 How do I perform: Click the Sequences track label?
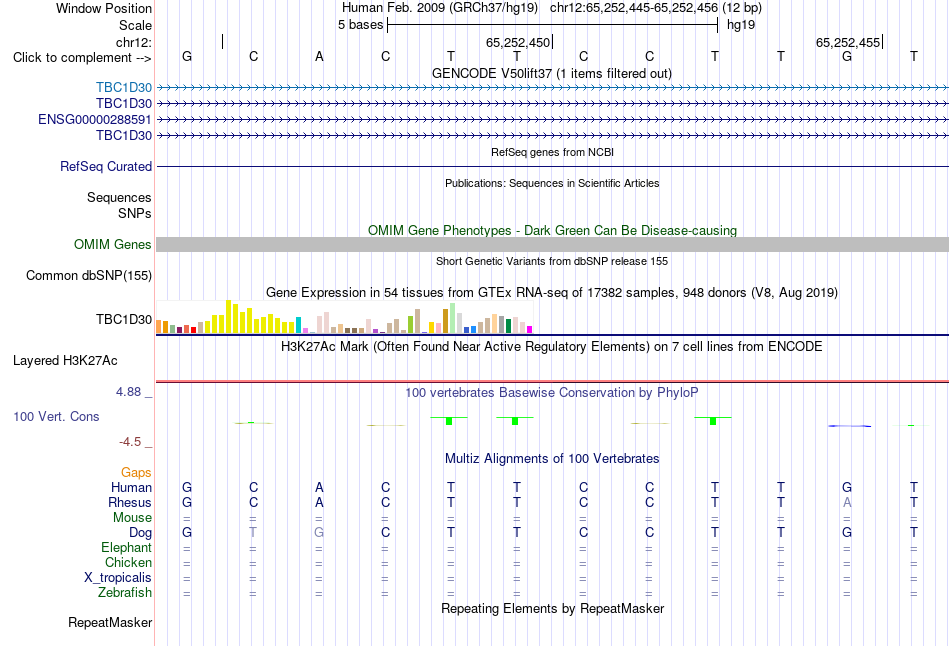point(119,198)
